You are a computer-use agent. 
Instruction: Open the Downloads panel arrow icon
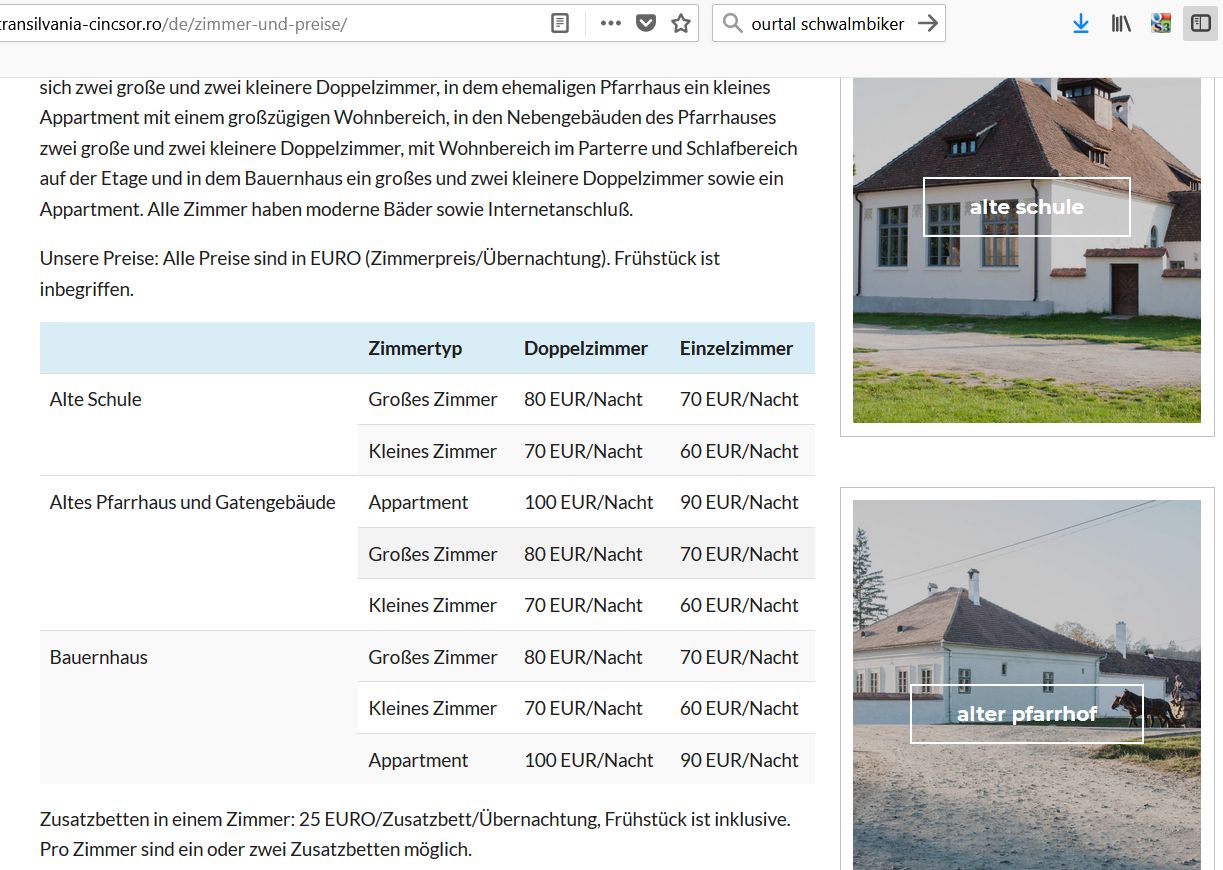pyautogui.click(x=1080, y=23)
